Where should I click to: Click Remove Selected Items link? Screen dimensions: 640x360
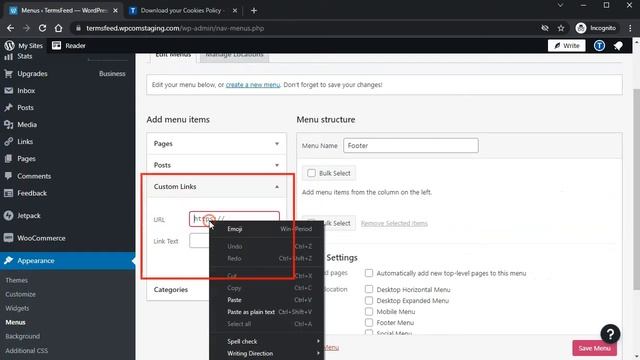click(x=394, y=223)
